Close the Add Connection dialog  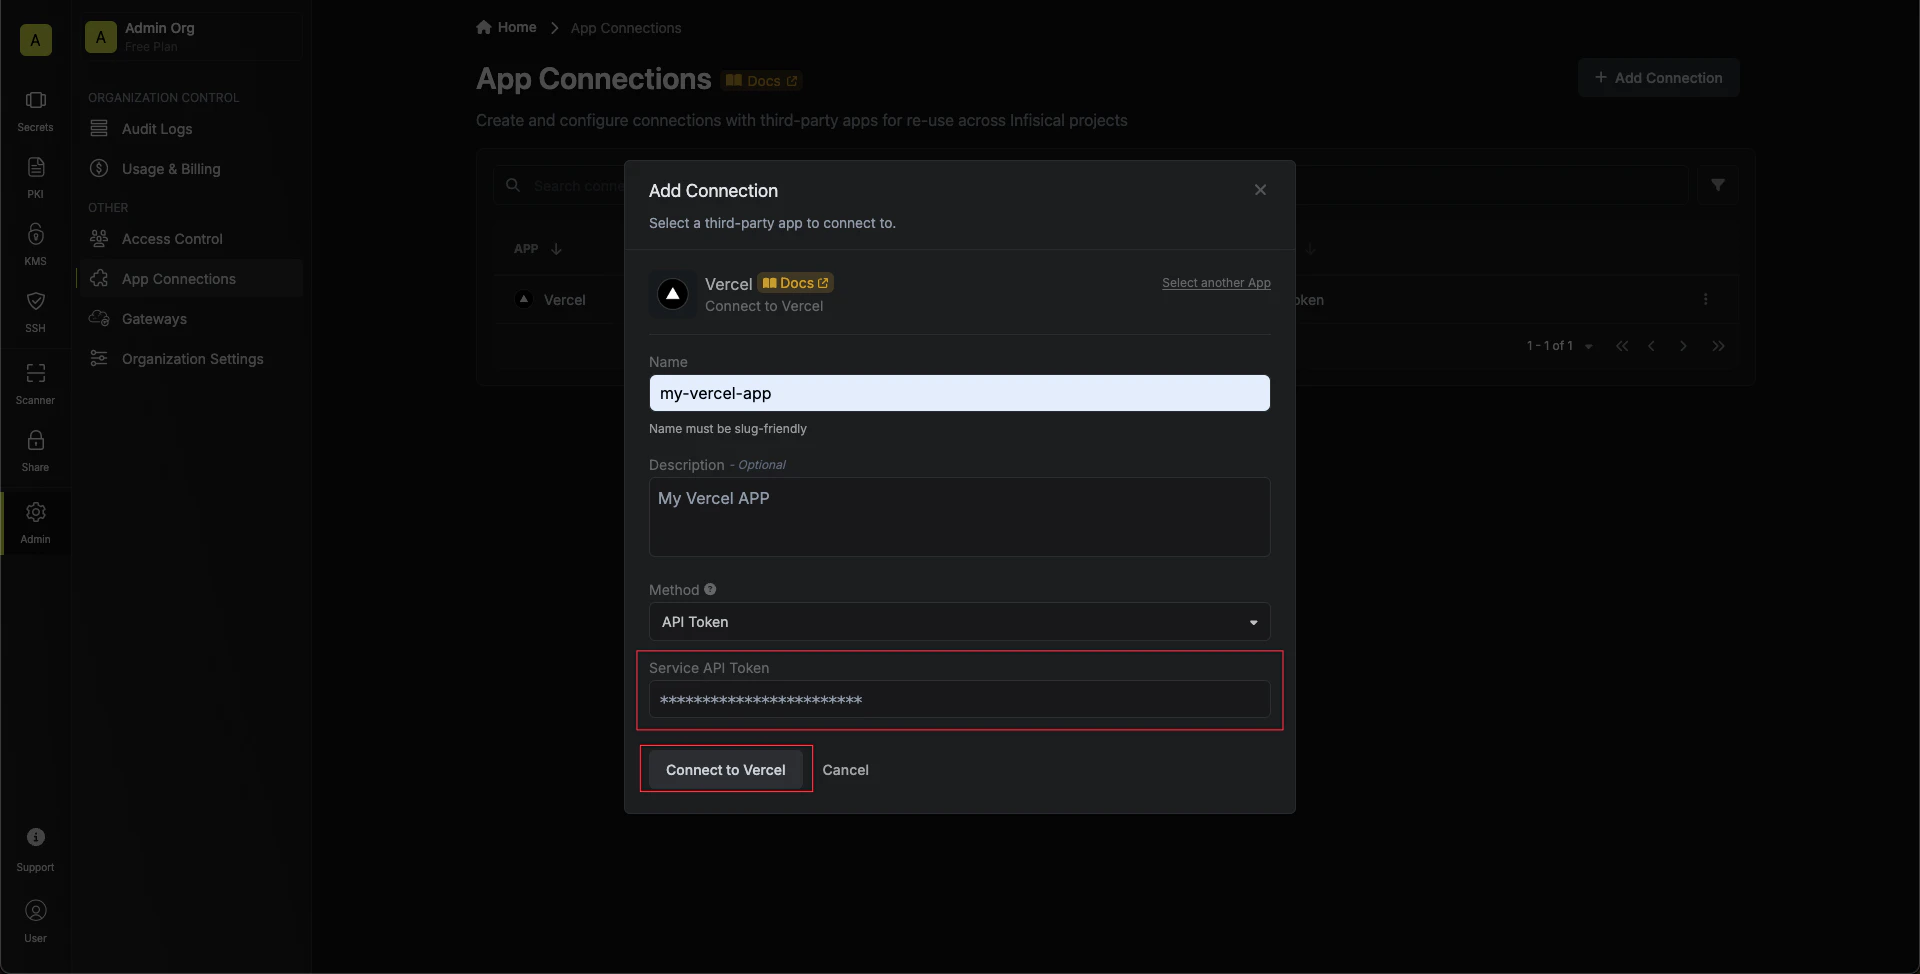[1260, 190]
